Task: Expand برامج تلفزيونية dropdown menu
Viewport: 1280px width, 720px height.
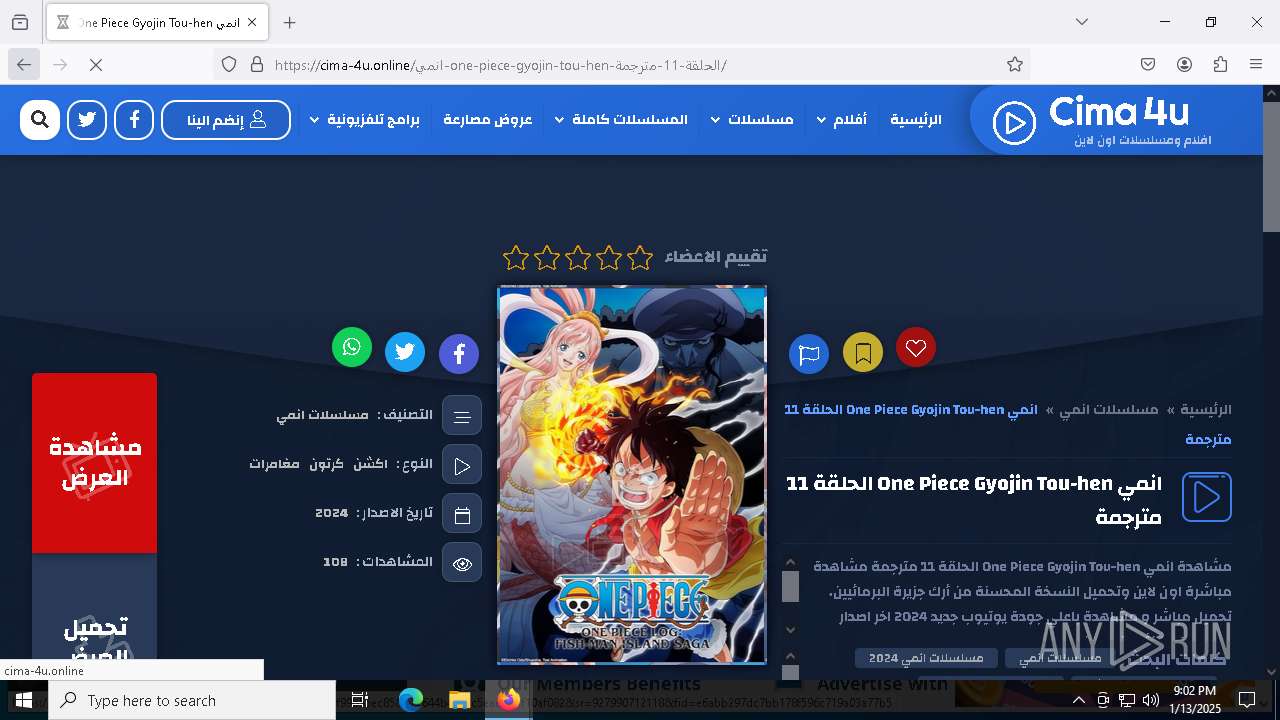Action: click(x=364, y=120)
